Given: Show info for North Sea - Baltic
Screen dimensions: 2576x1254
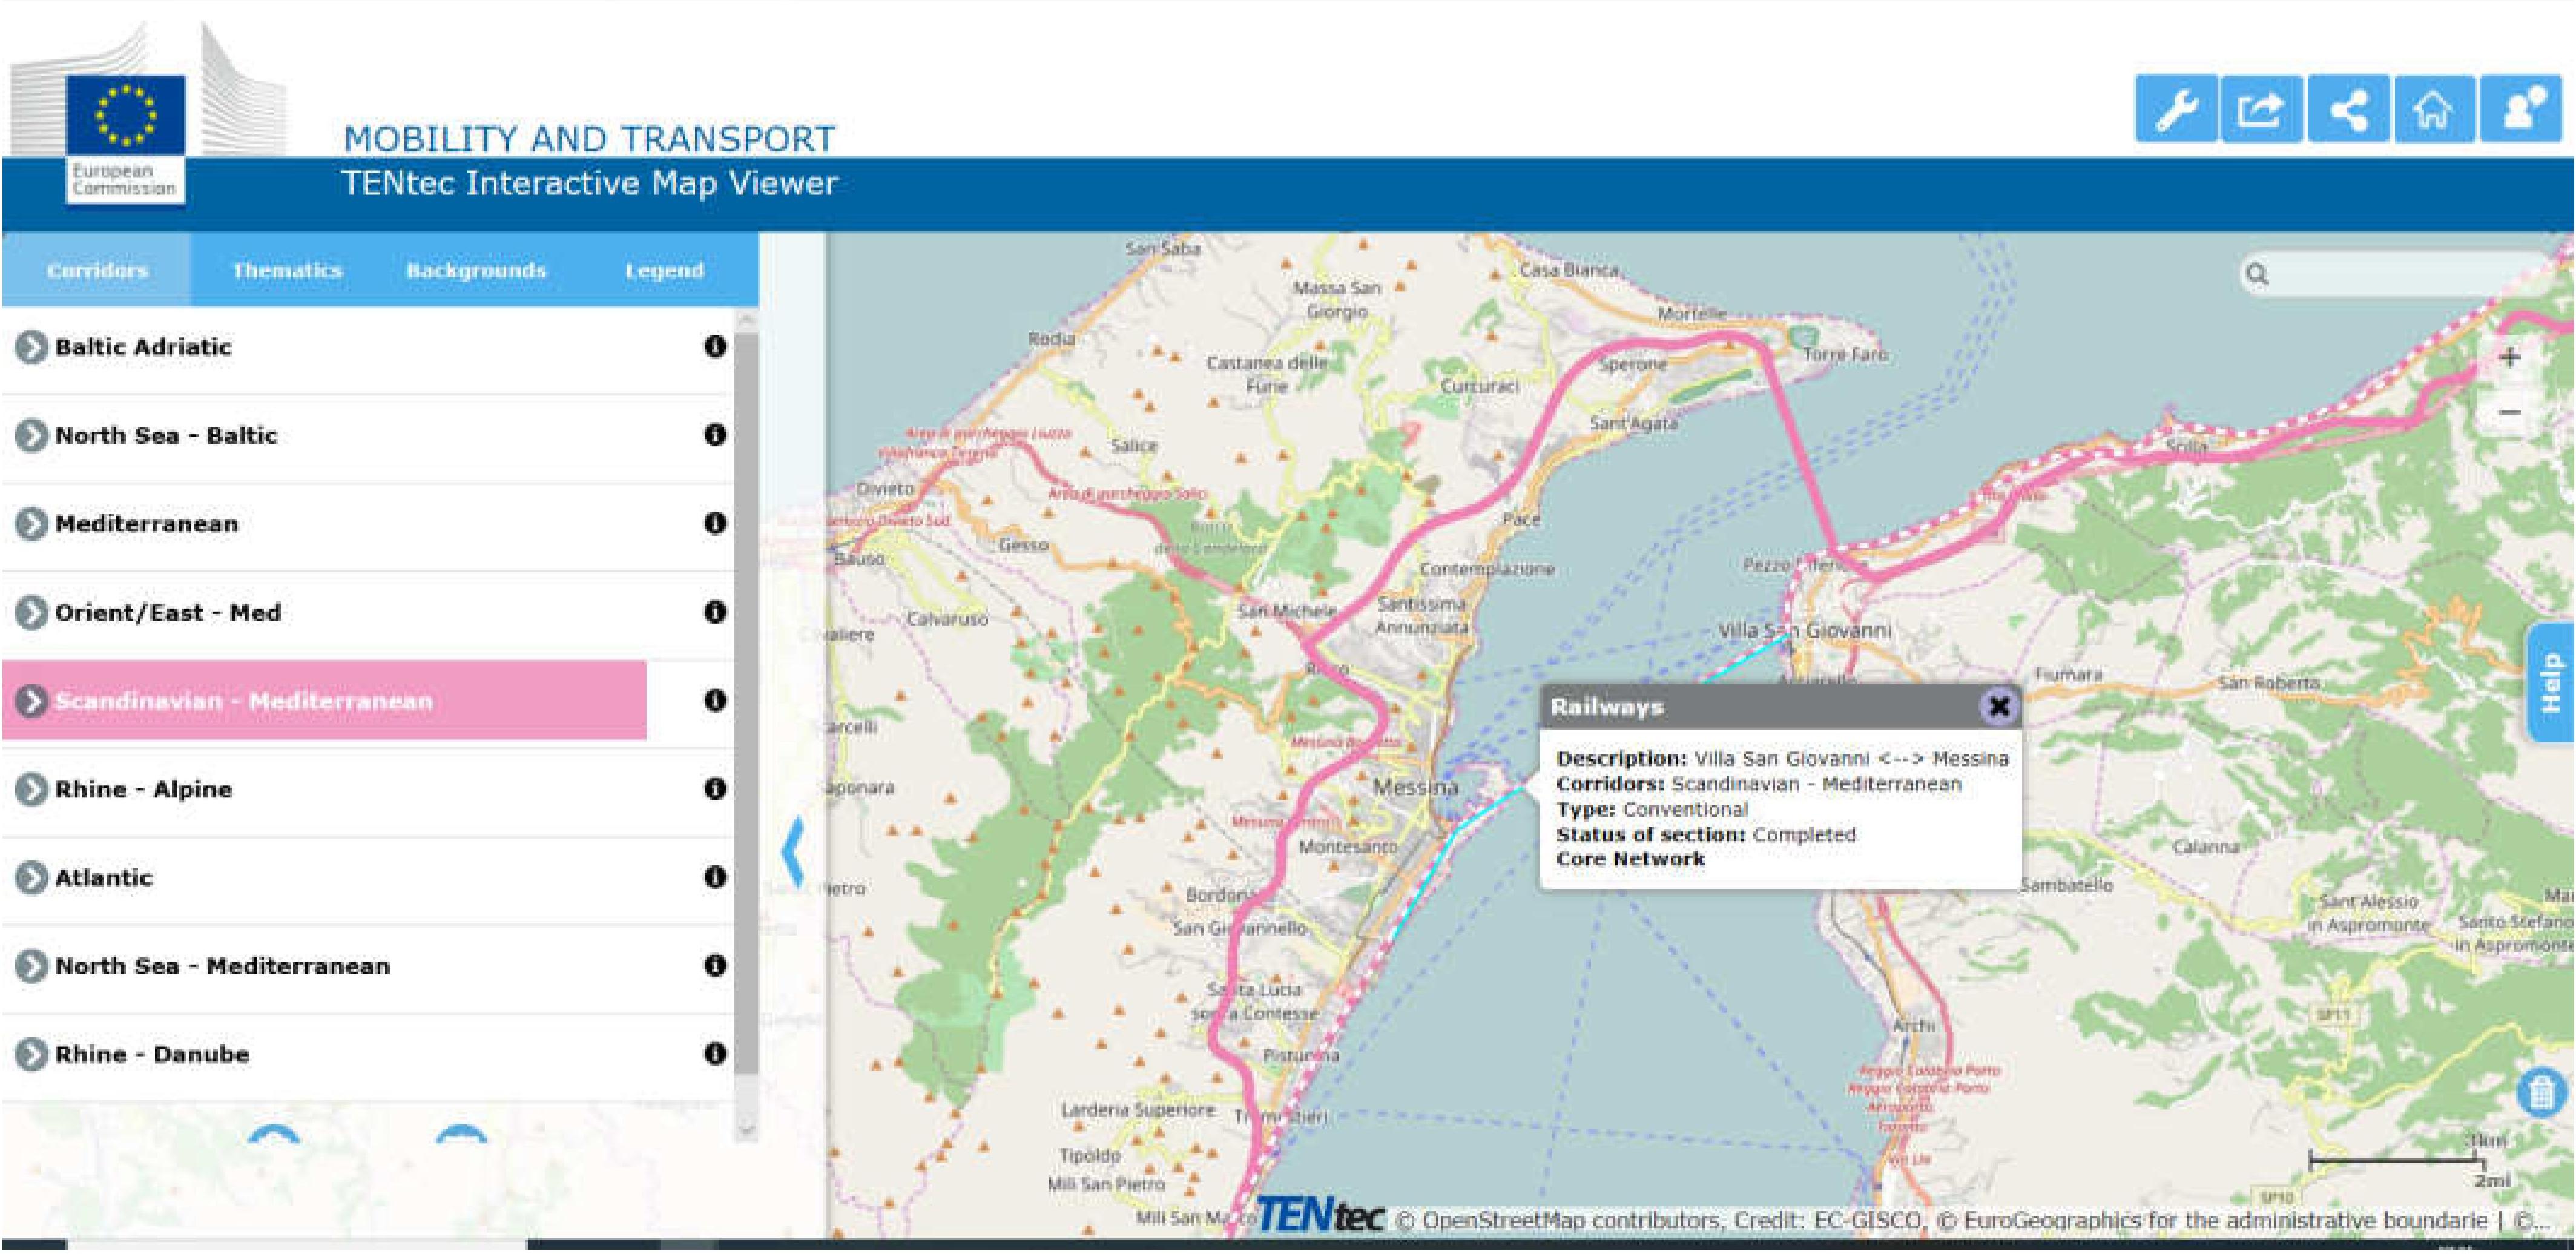Looking at the screenshot, I should click(714, 435).
